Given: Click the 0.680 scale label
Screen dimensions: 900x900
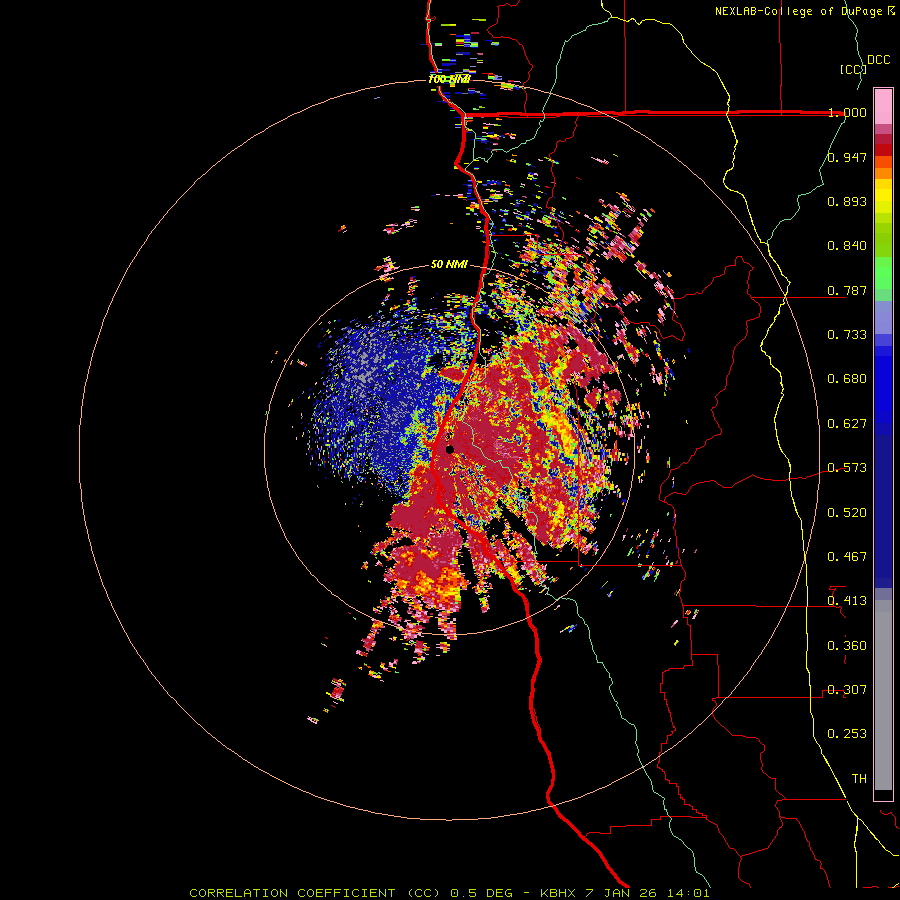Looking at the screenshot, I should click(847, 379).
